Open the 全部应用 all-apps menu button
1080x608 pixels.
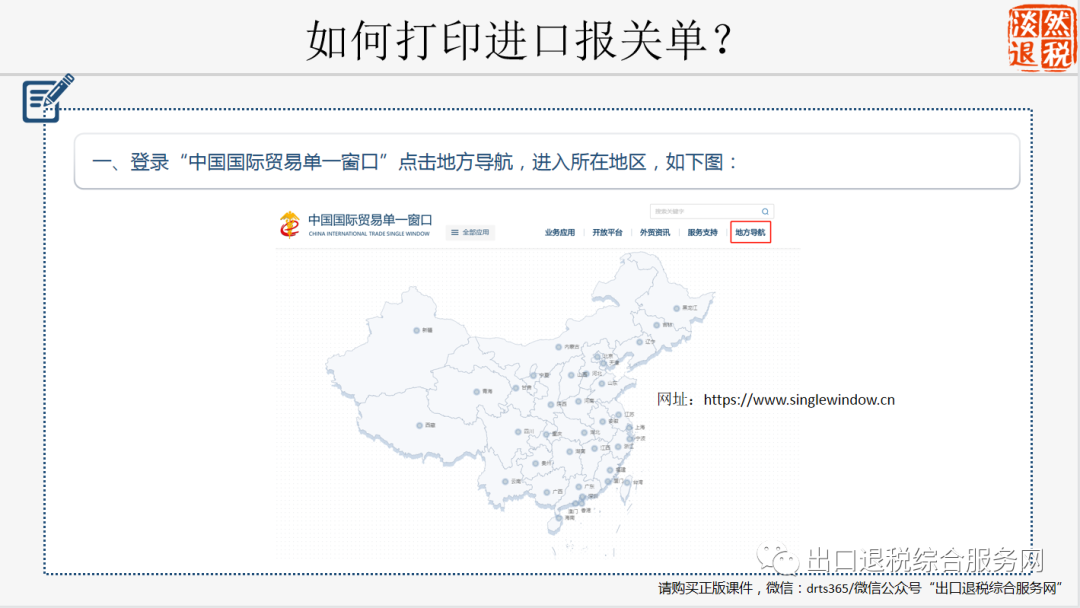(x=470, y=233)
